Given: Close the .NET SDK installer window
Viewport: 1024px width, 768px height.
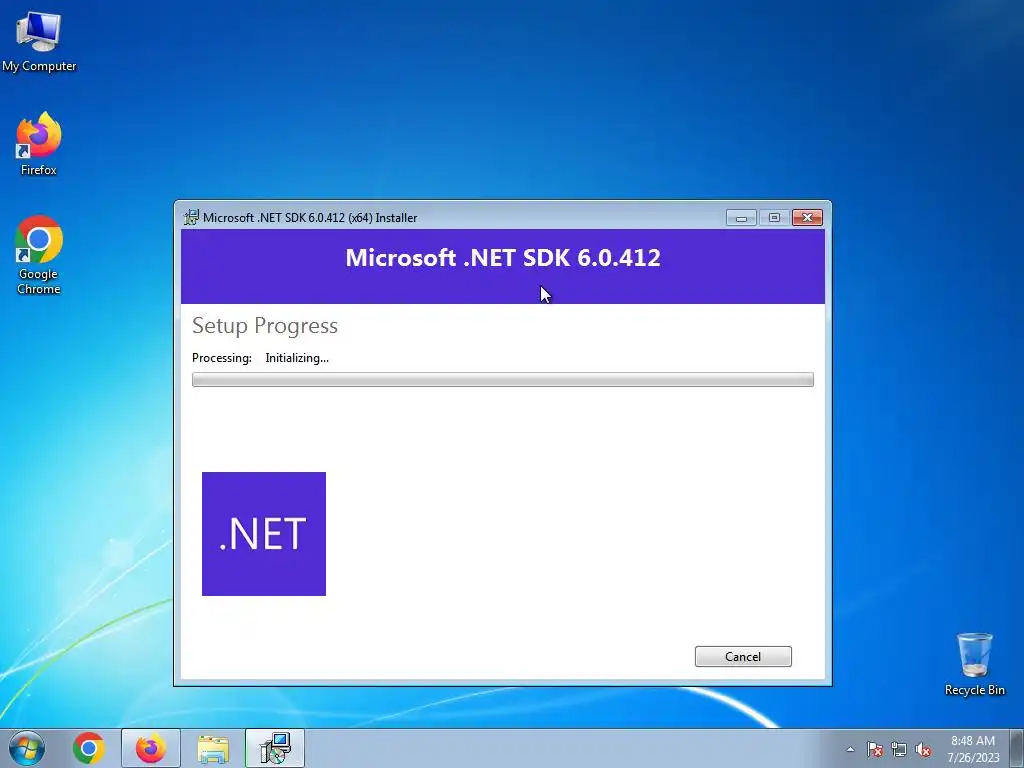Looking at the screenshot, I should tap(807, 217).
